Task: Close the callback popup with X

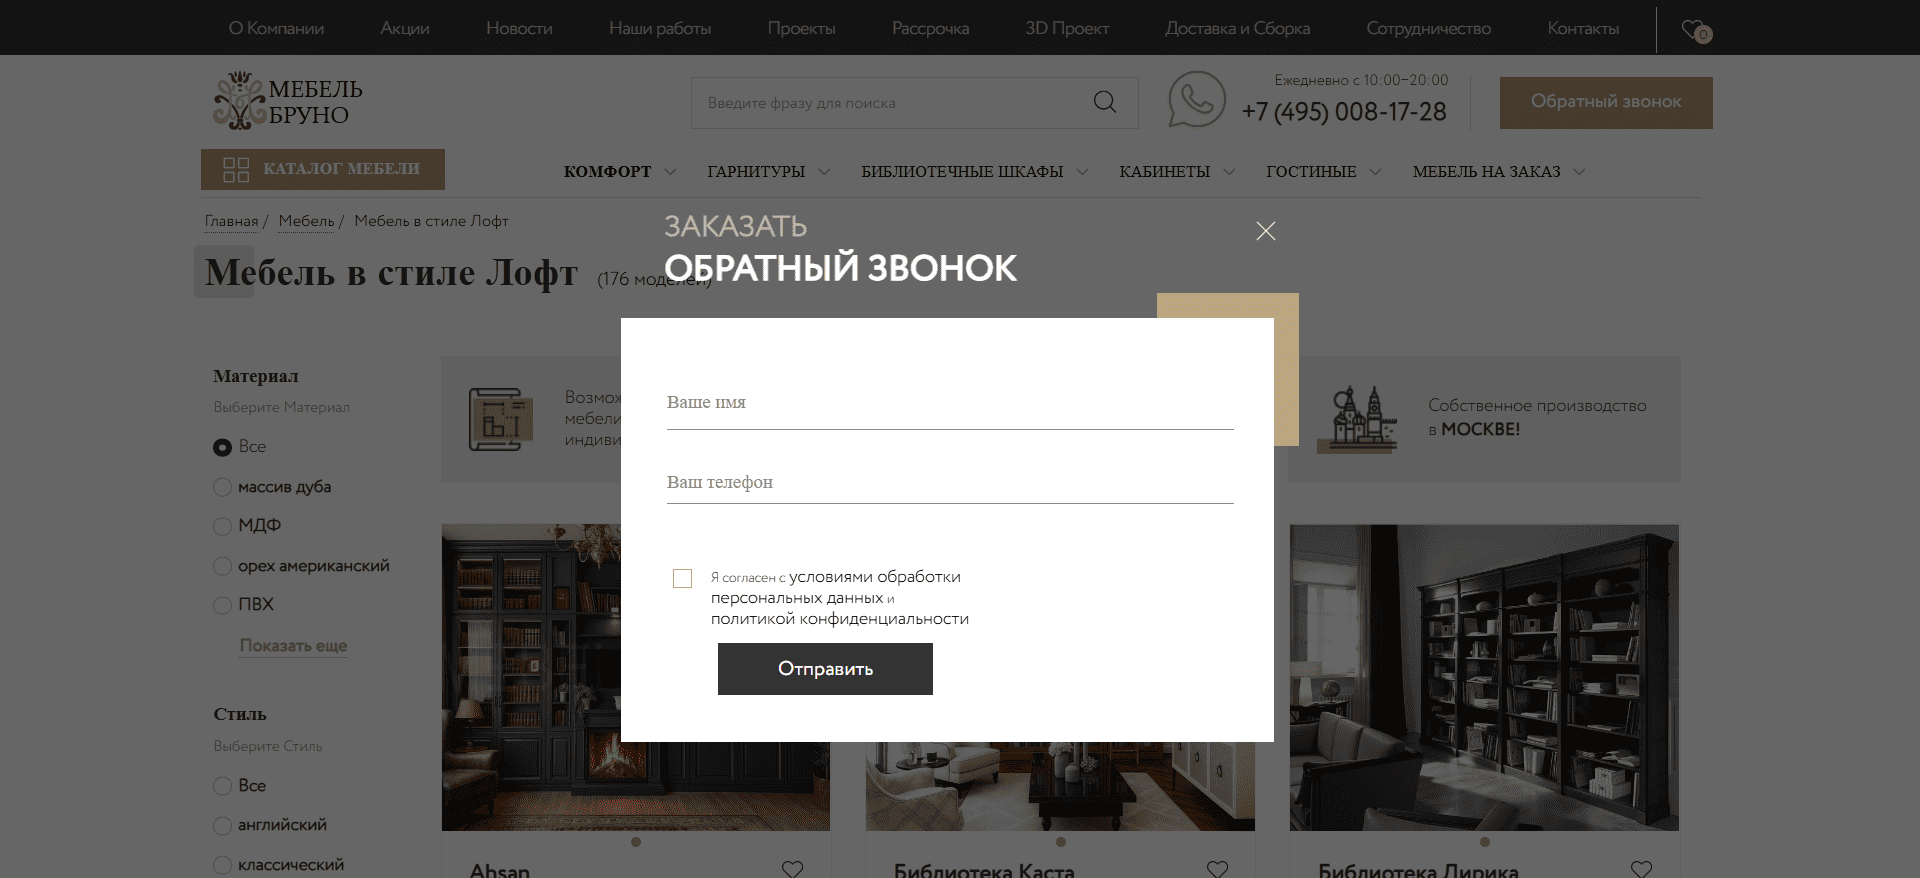Action: (x=1265, y=231)
